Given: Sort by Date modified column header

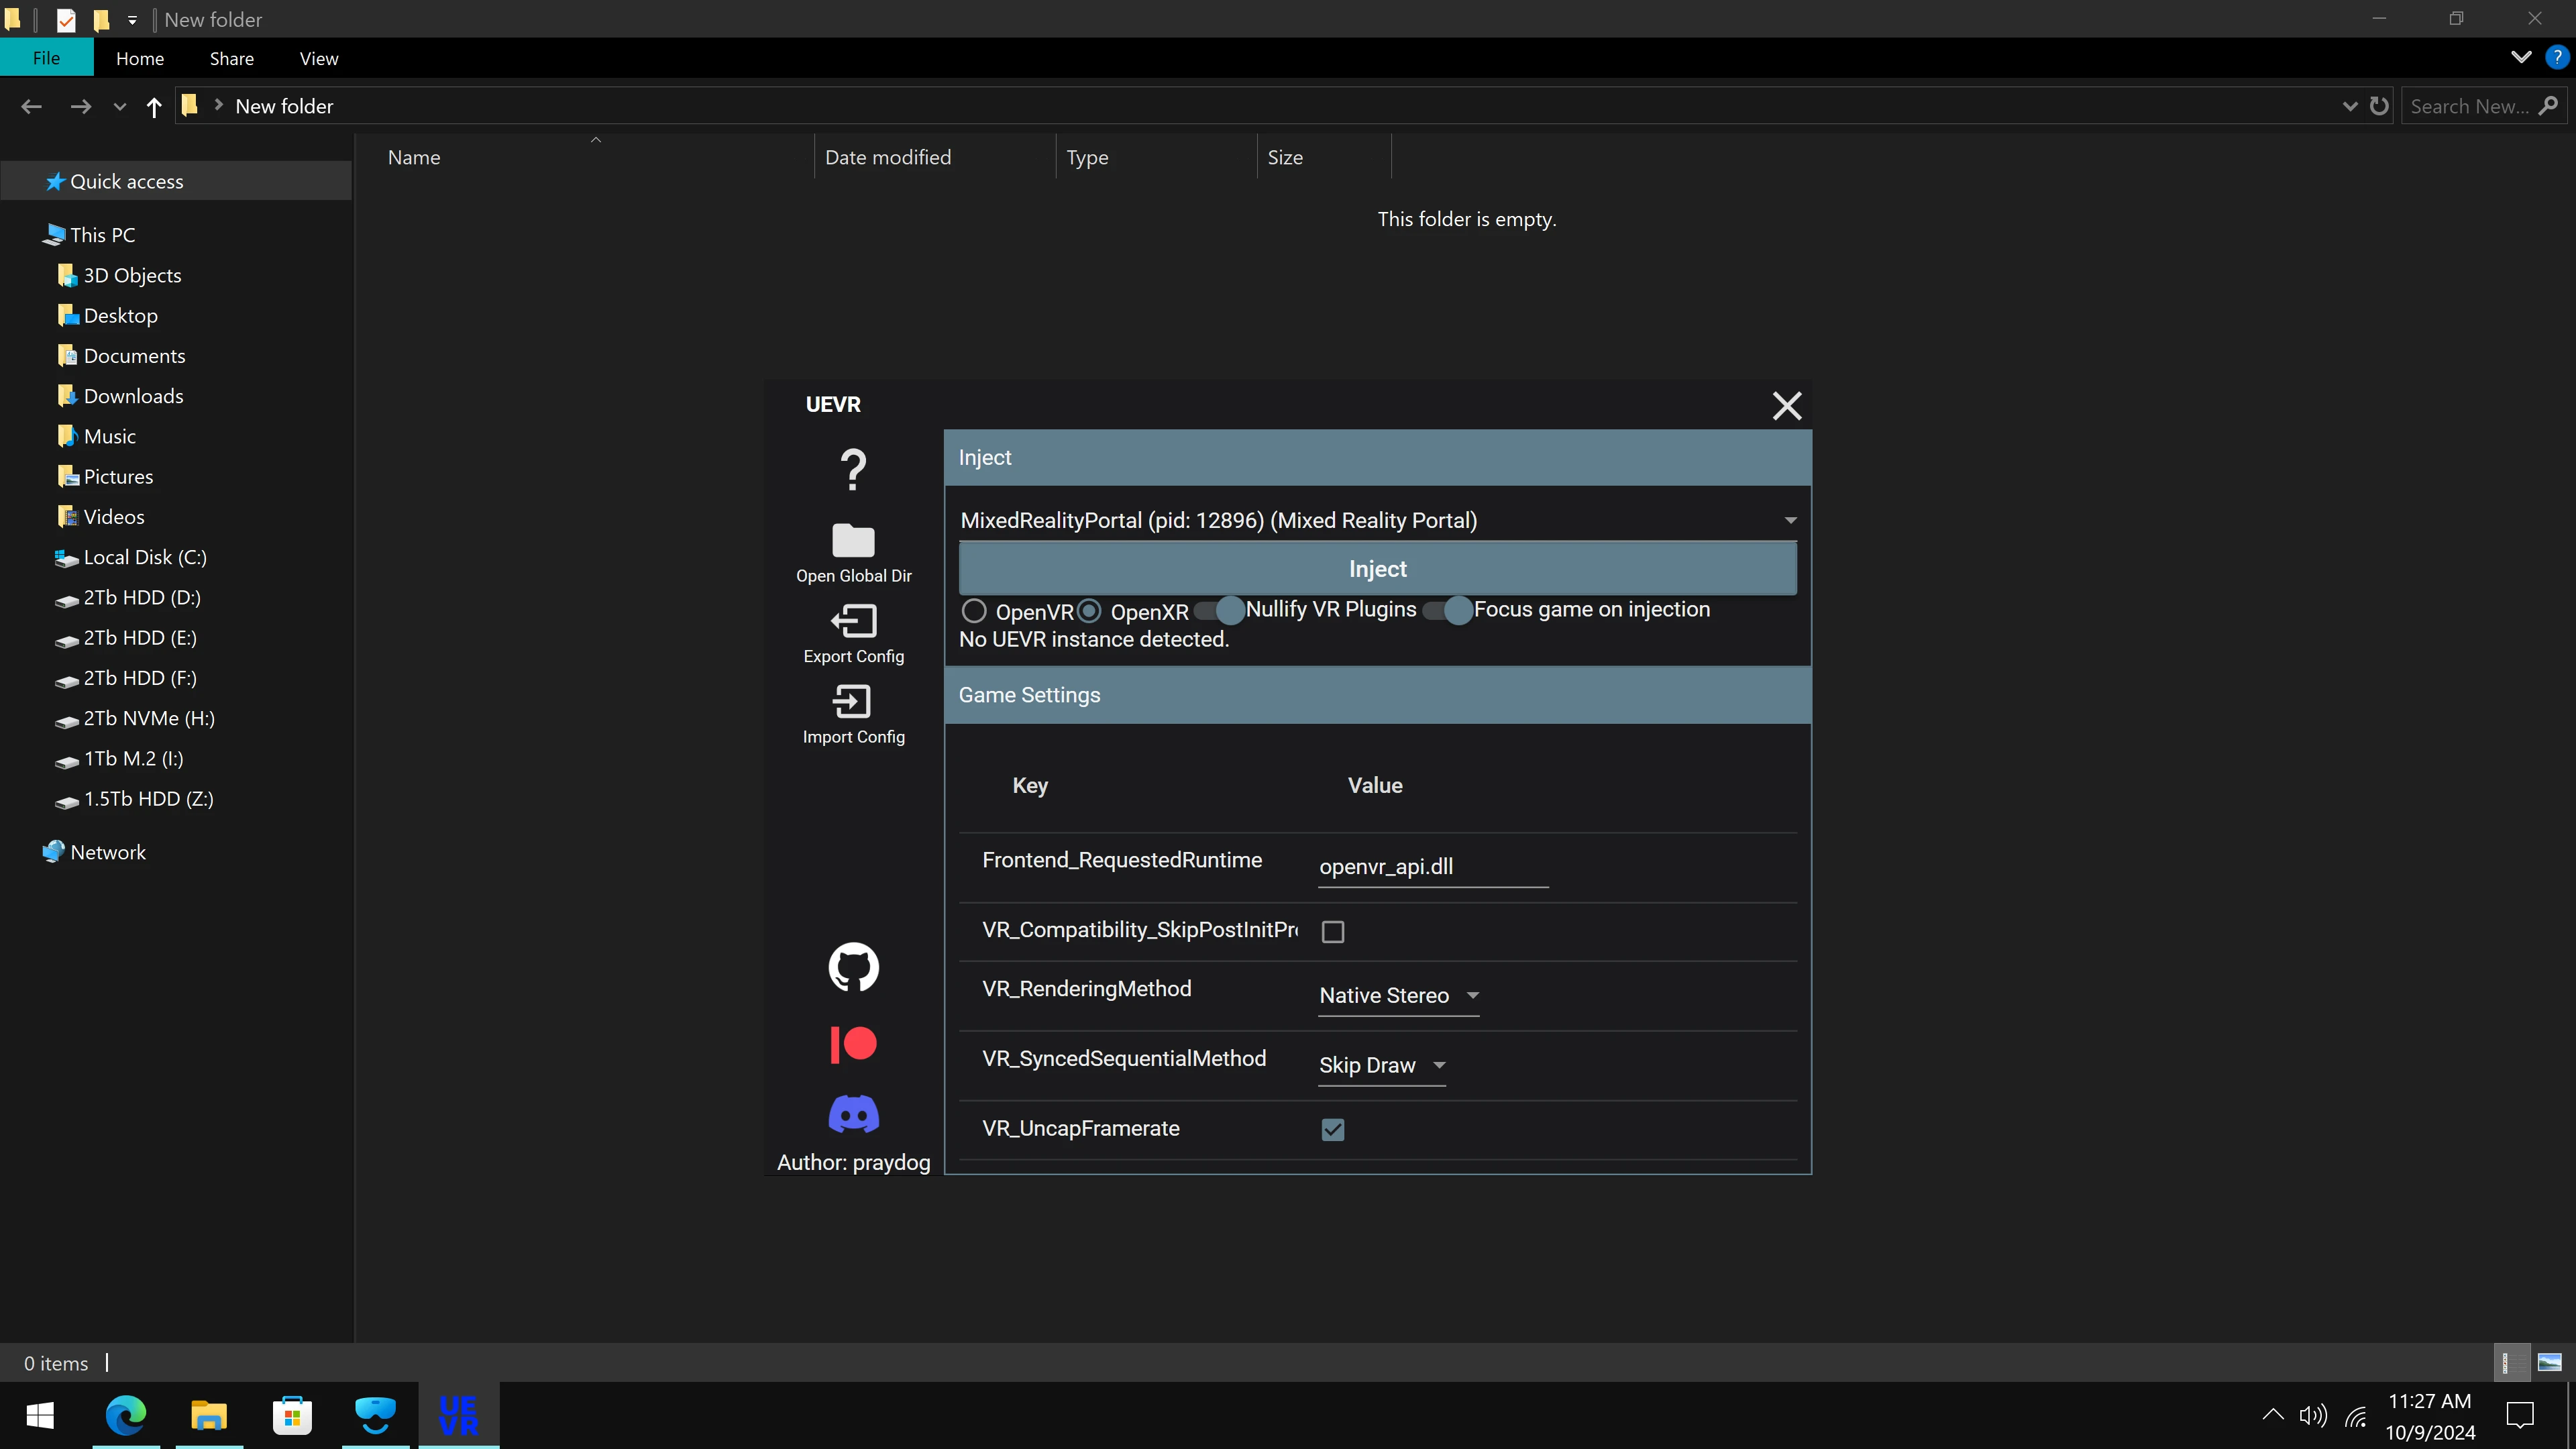Looking at the screenshot, I should tap(935, 157).
